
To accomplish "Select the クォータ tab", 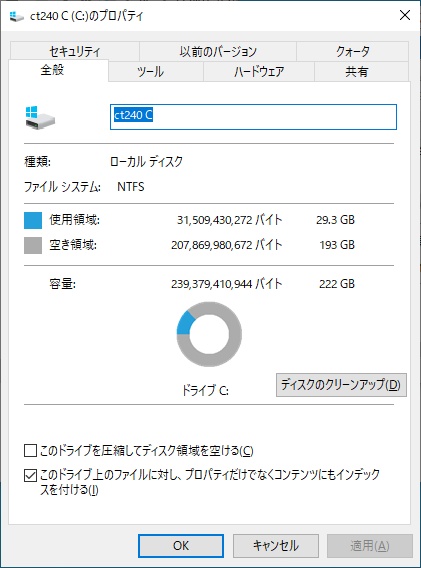I will pos(353,51).
